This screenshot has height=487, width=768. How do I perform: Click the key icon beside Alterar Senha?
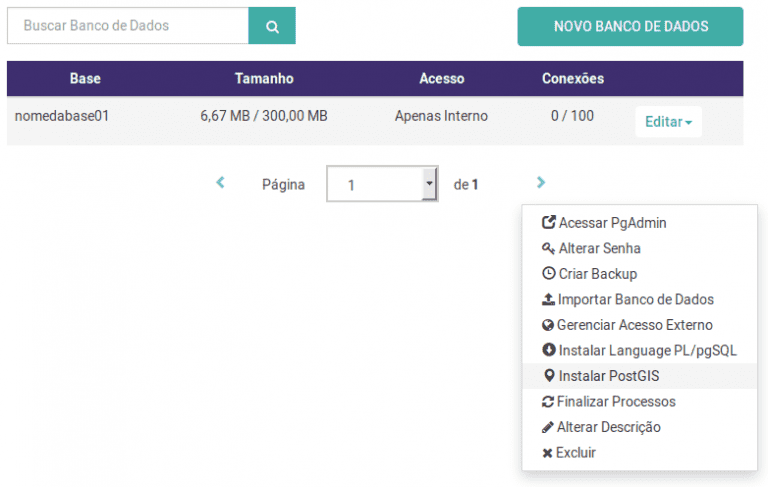pyautogui.click(x=548, y=248)
